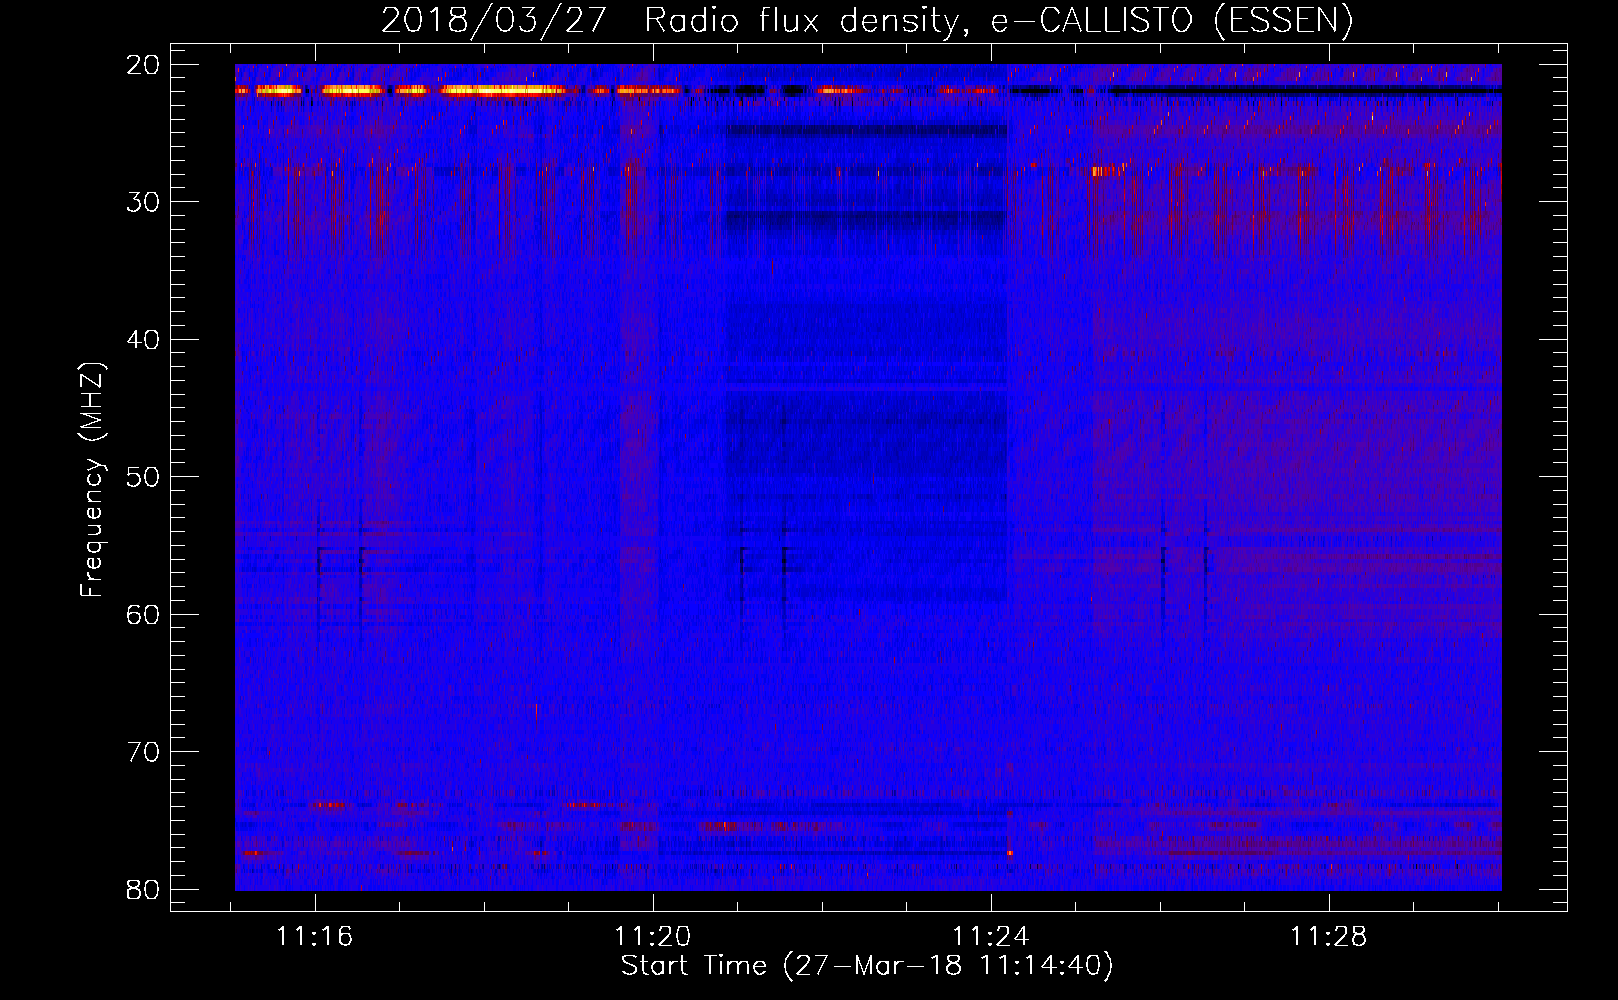Click the 'Start Time (27-Mar-18 11:14:40)' label
This screenshot has height=1000, width=1618.
coord(867,966)
